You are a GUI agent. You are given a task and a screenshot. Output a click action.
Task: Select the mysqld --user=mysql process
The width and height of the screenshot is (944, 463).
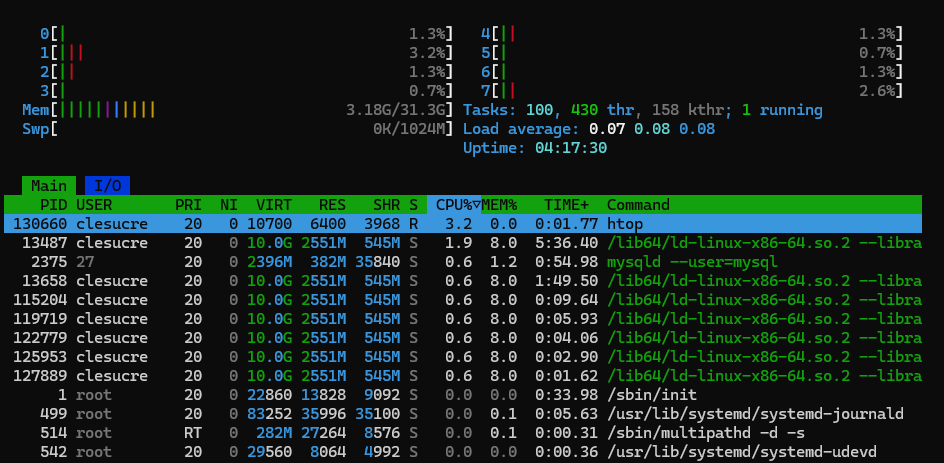(463, 262)
